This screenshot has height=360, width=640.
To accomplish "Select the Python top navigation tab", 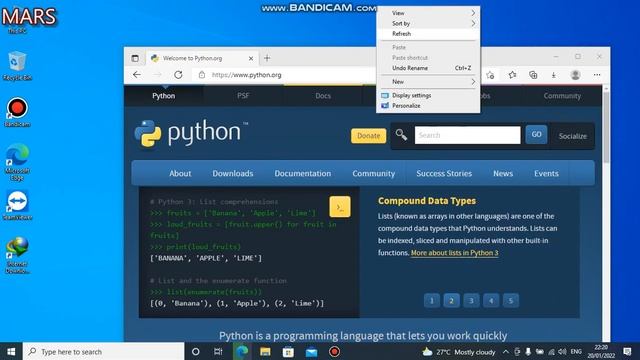I will tap(164, 96).
